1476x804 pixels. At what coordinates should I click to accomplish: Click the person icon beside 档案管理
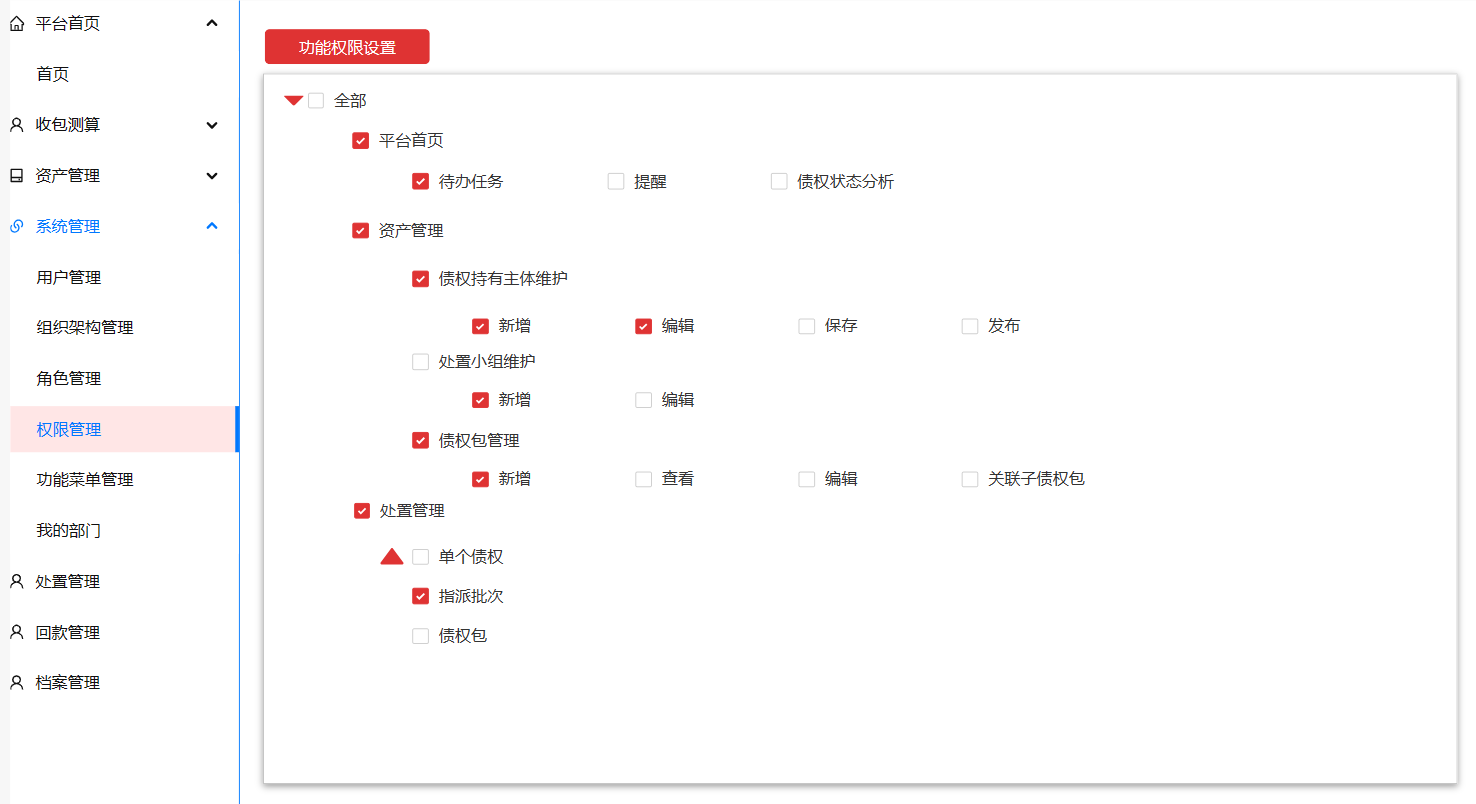(x=16, y=683)
